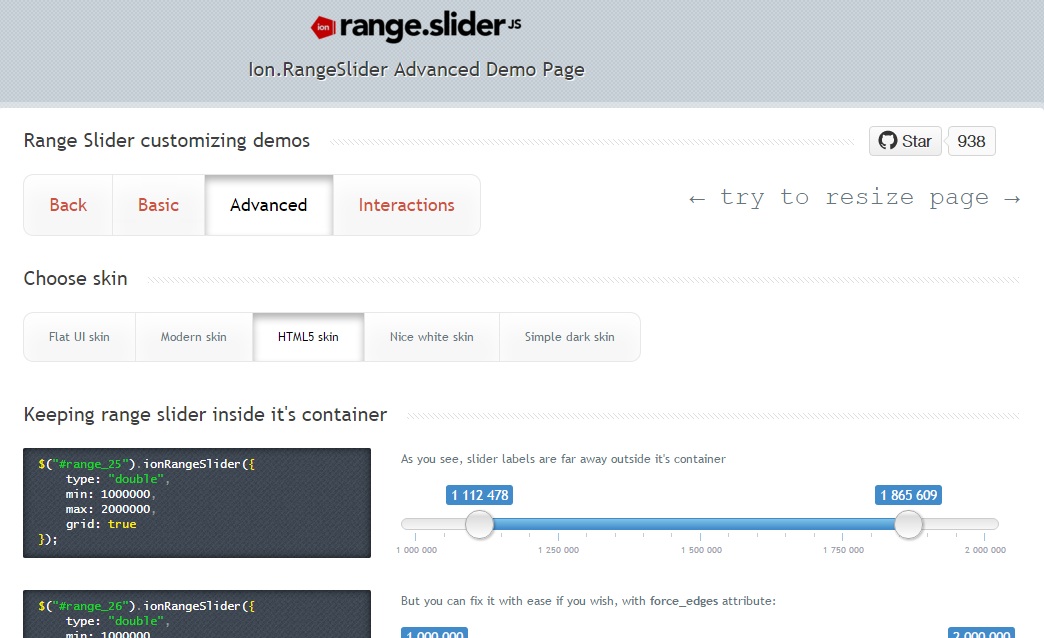The image size is (1044, 638).
Task: Choose the Nice white skin
Action: [432, 337]
